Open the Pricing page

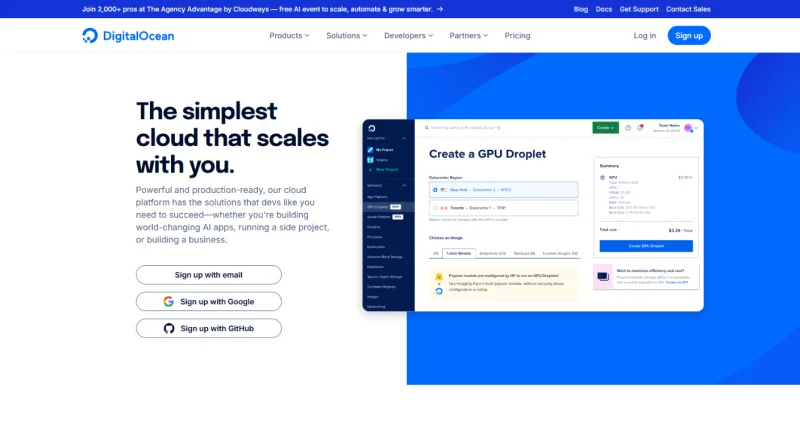pyautogui.click(x=517, y=36)
